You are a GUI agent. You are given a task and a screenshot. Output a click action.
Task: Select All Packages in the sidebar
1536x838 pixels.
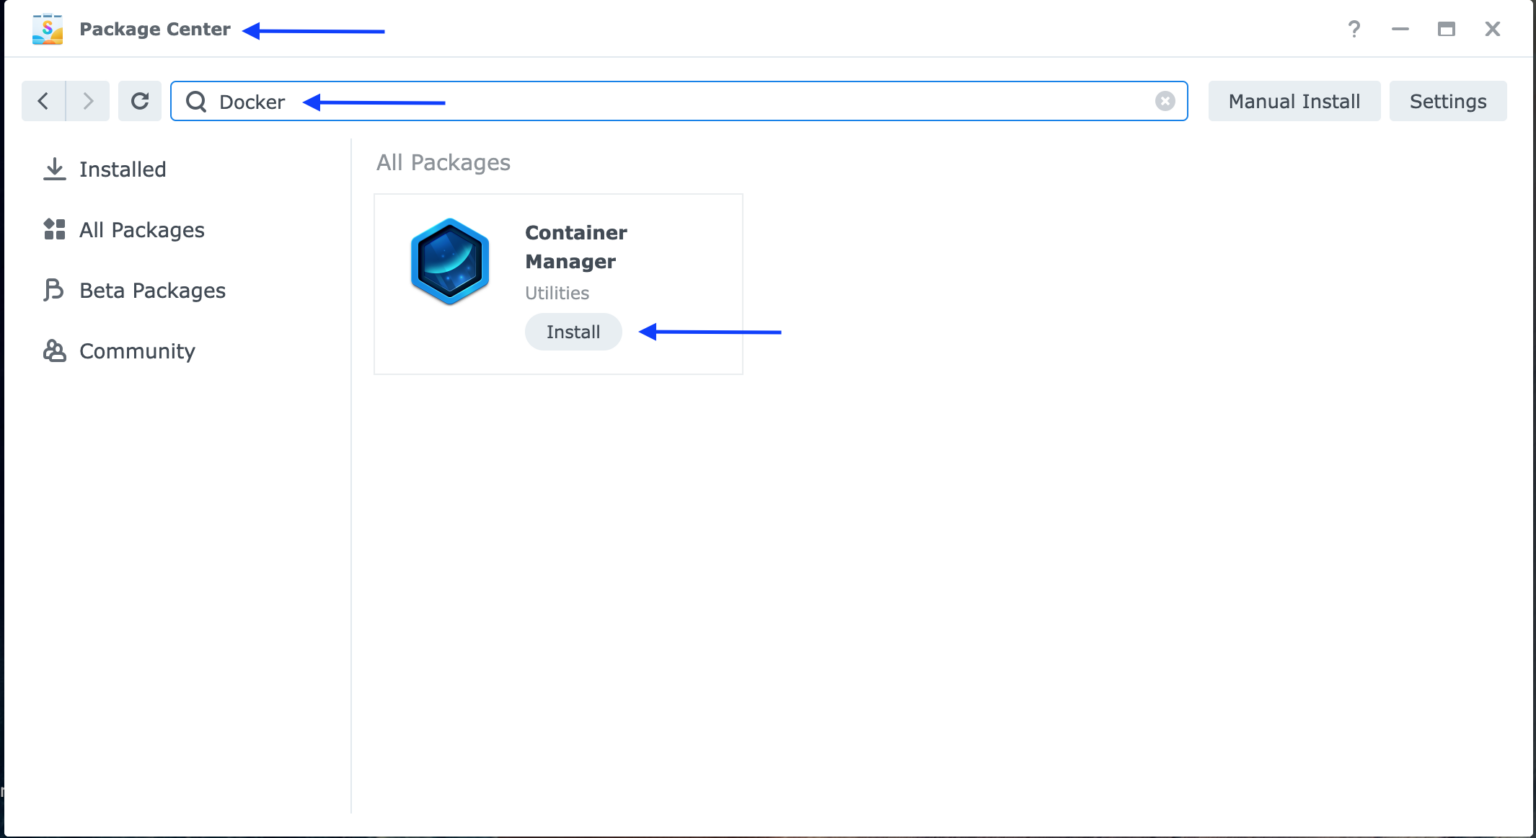(141, 229)
